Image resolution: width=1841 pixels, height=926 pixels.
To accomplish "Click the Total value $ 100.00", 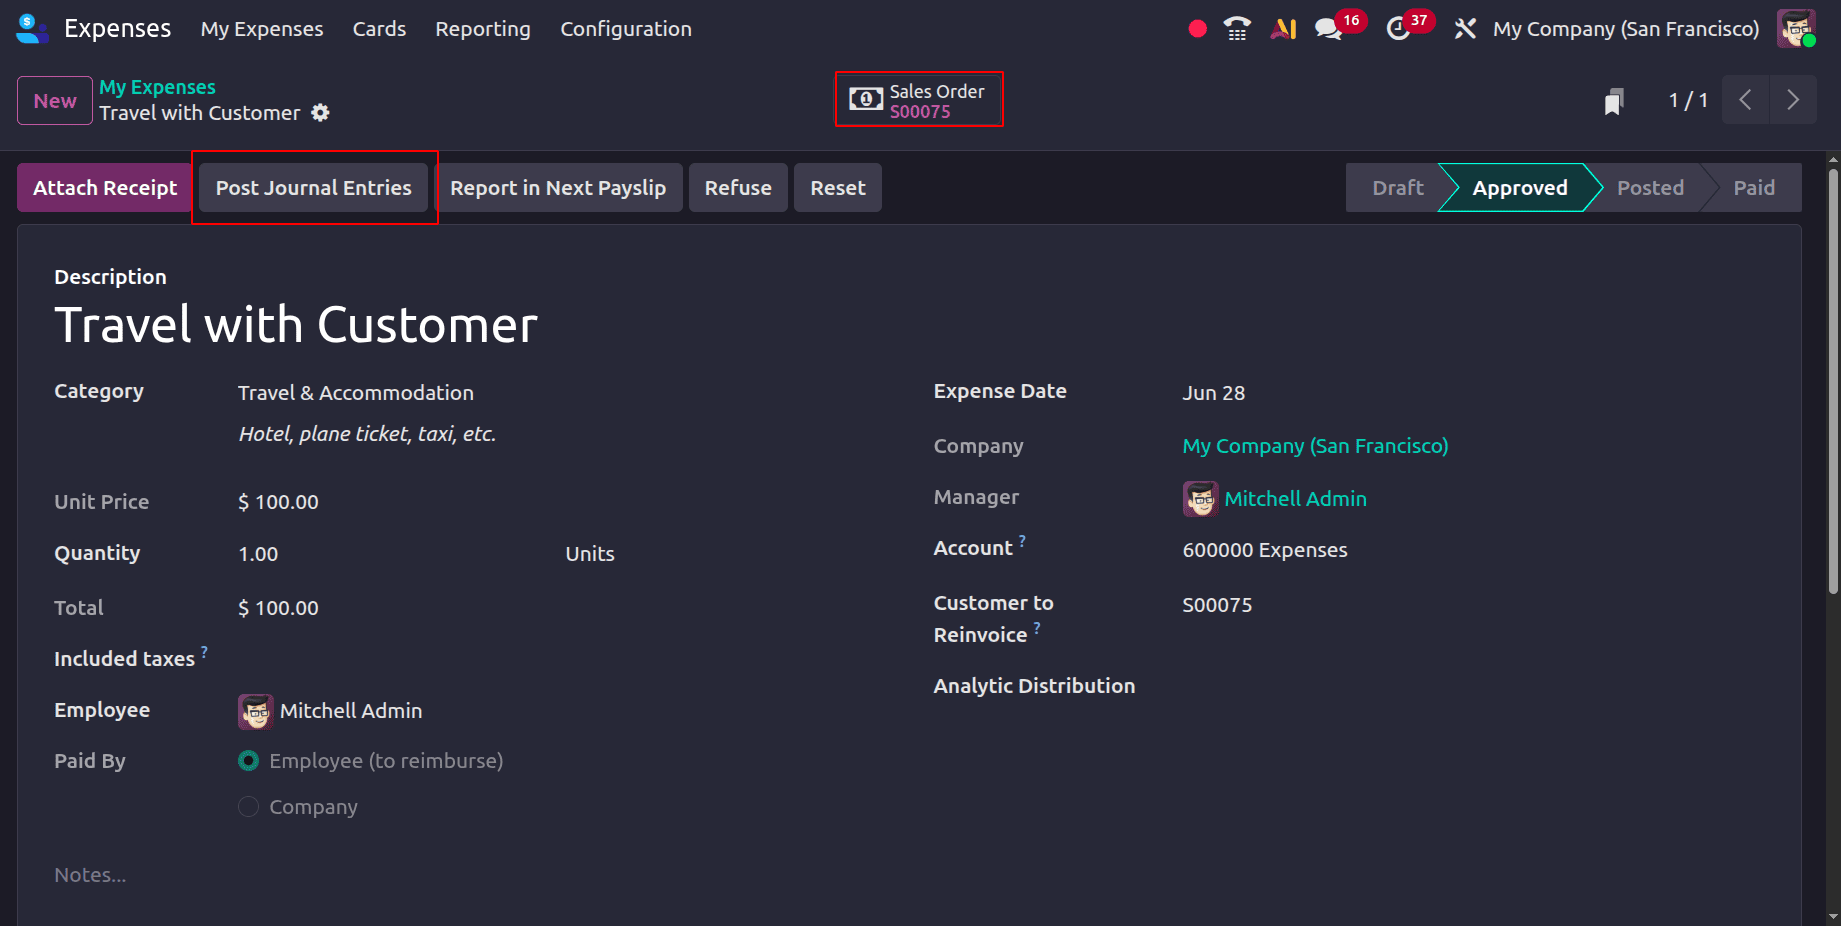I will tap(278, 608).
